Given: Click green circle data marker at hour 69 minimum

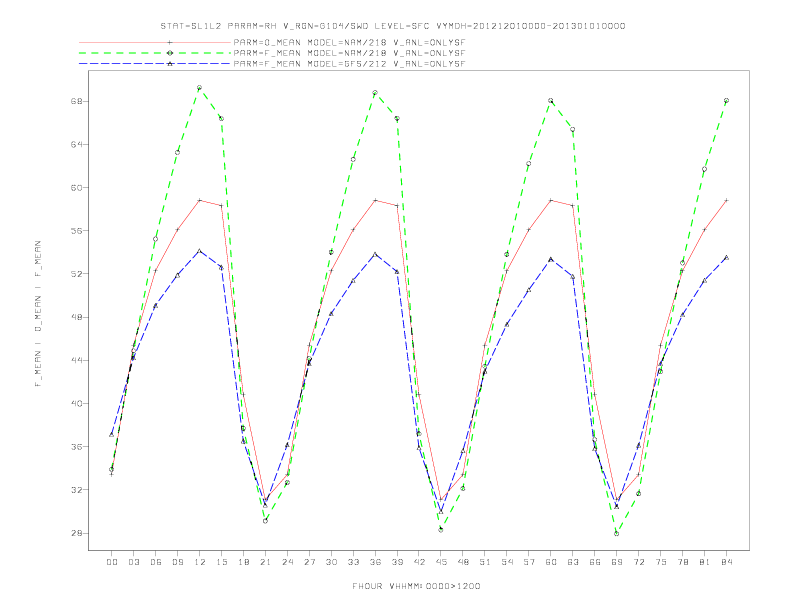Looking at the screenshot, I should pyautogui.click(x=617, y=533).
